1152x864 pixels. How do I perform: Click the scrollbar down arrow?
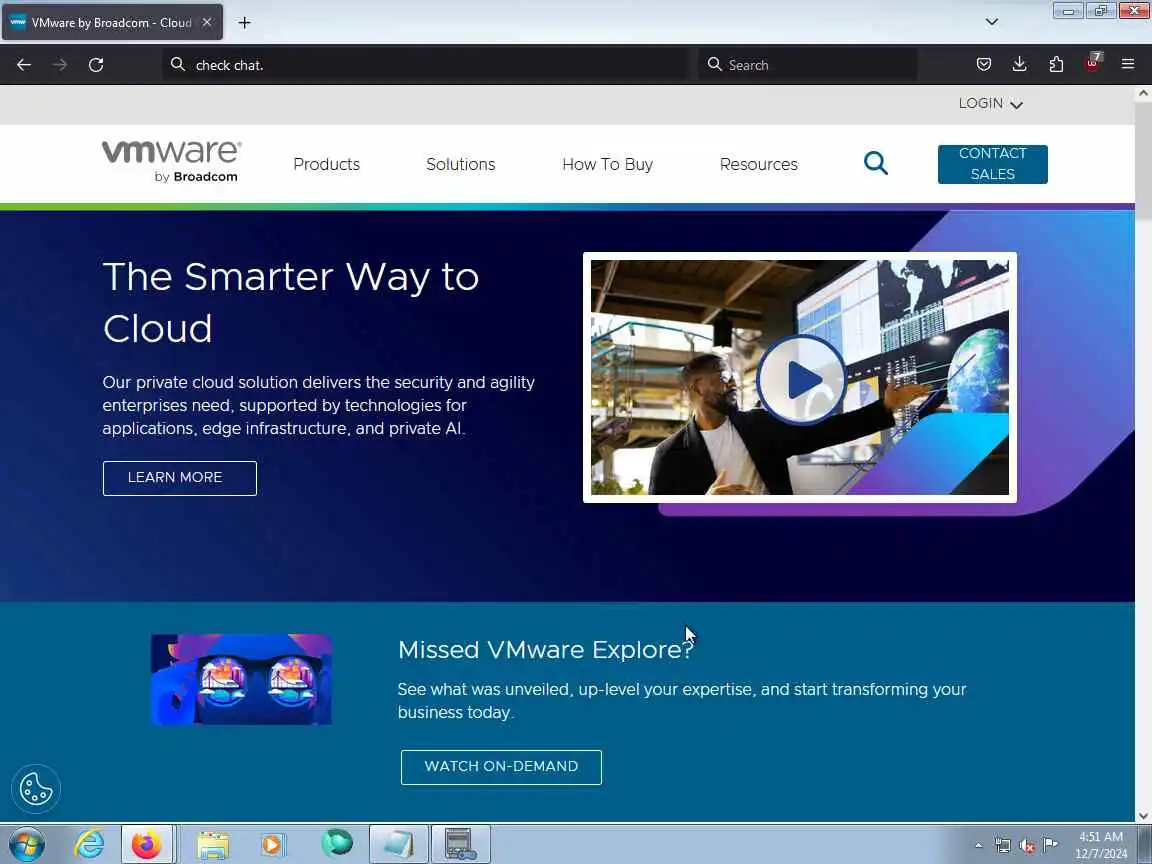1143,816
